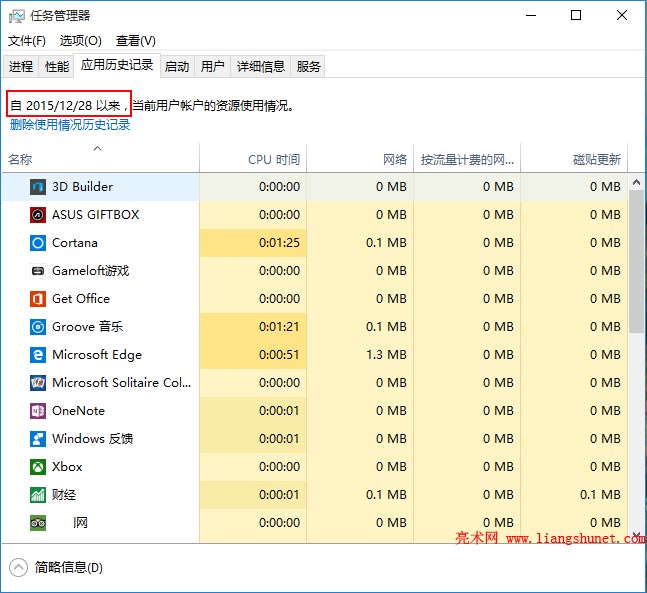Screen dimensions: 647x593
Task: Click the vertical scrollbar thumb
Action: [636, 261]
